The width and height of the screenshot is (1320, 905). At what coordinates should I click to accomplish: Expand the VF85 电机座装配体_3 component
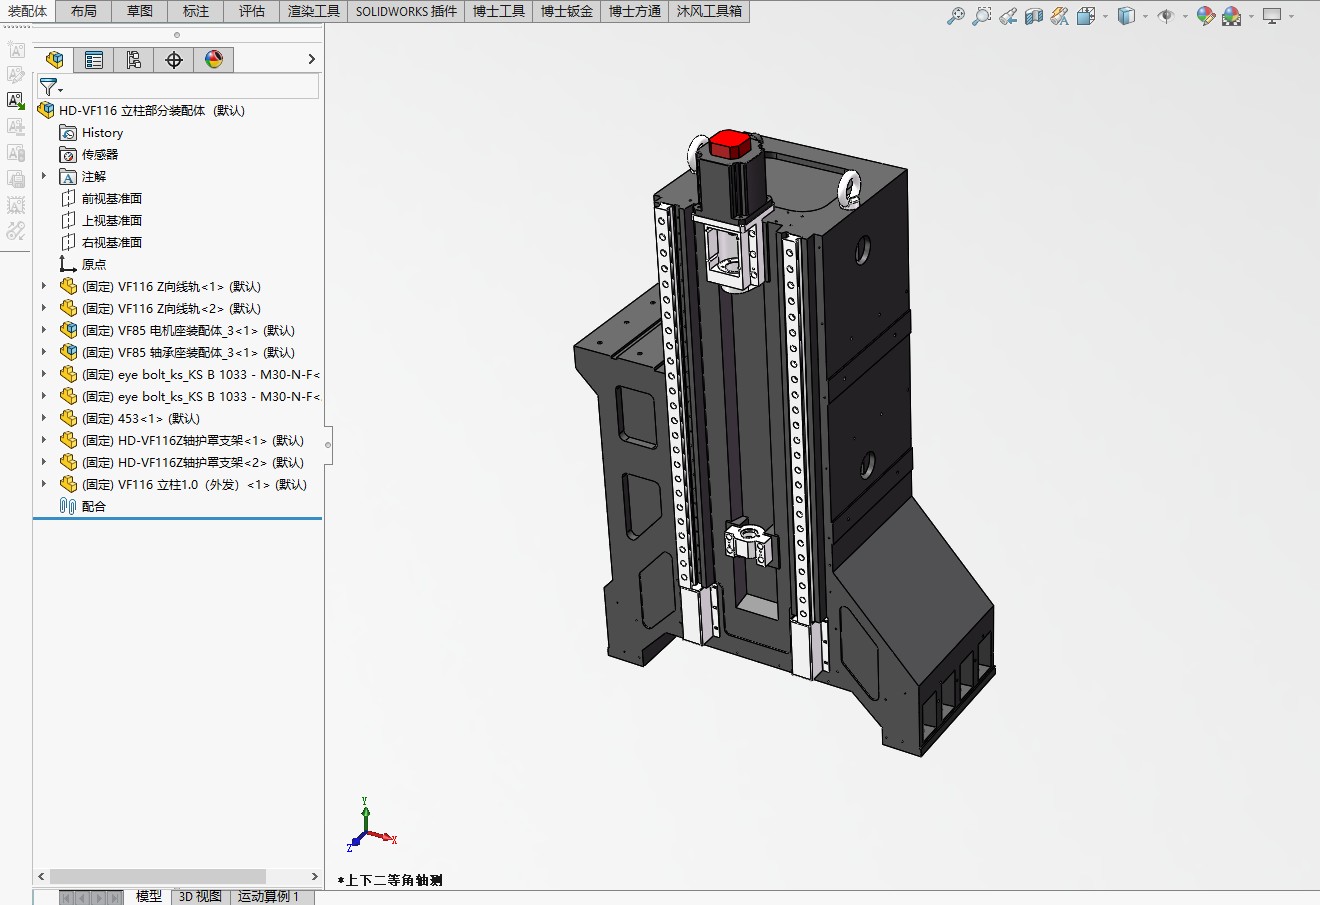point(44,330)
